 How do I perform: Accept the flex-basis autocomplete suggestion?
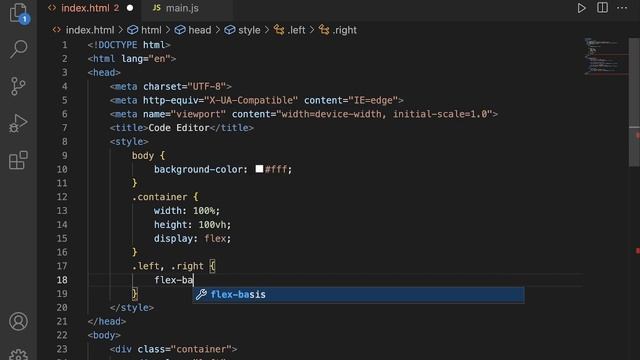tap(358, 295)
